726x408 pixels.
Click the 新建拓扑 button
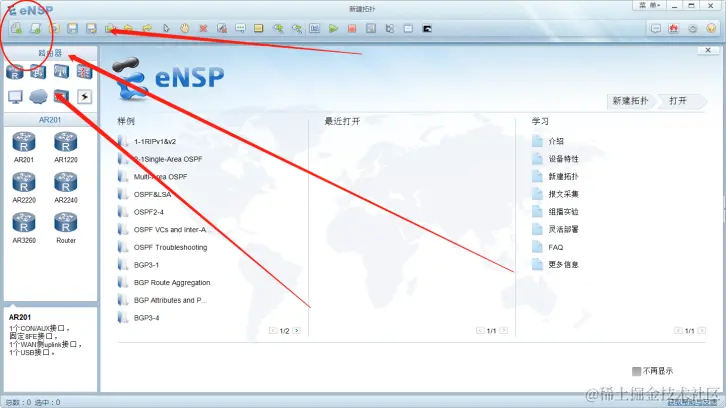[630, 101]
